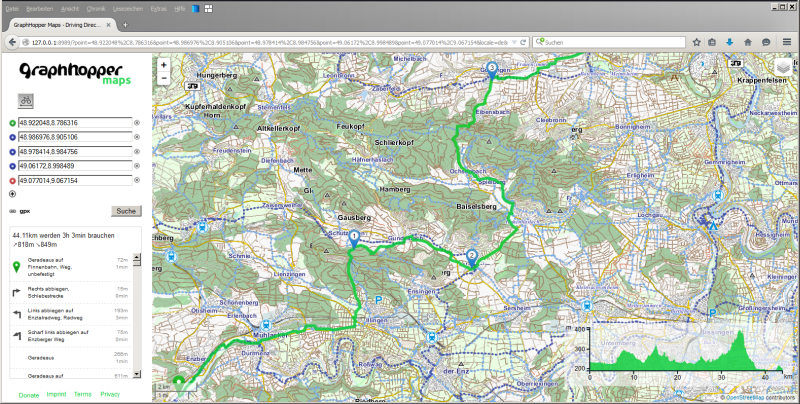Click the red destination point icon
800x404 pixels.
(x=13, y=180)
